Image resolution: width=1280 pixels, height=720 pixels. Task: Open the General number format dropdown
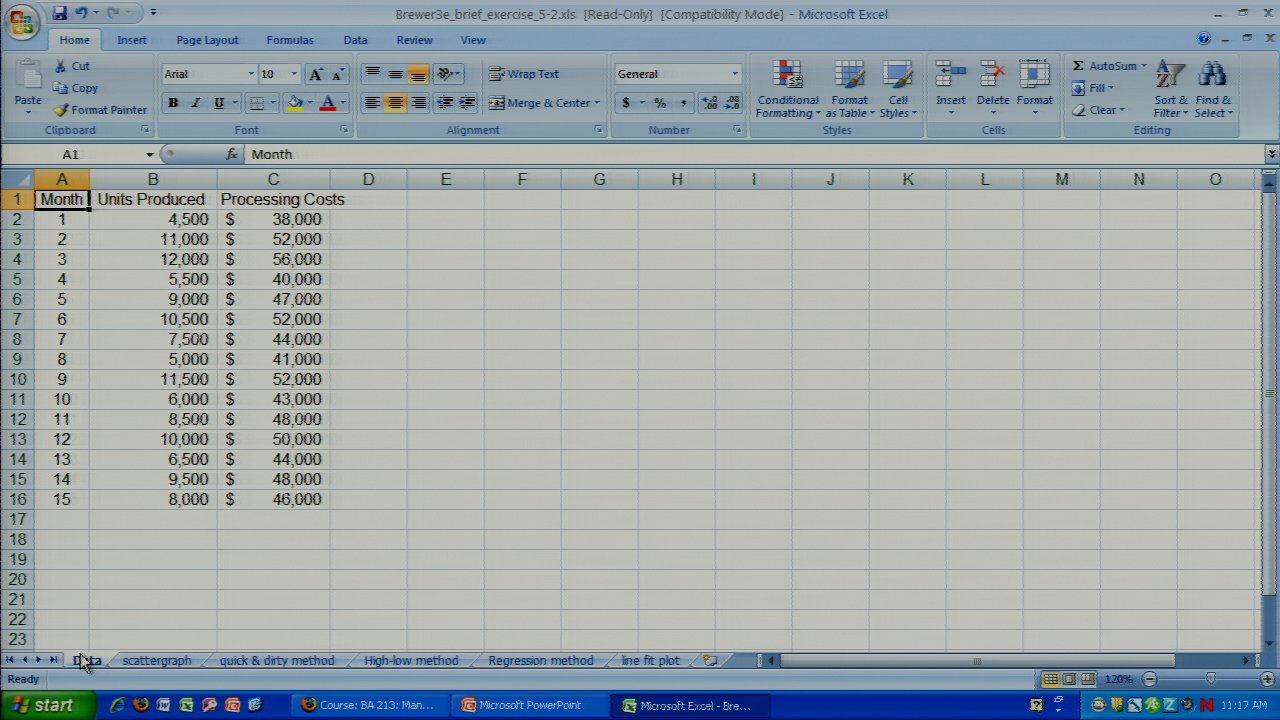pos(734,74)
